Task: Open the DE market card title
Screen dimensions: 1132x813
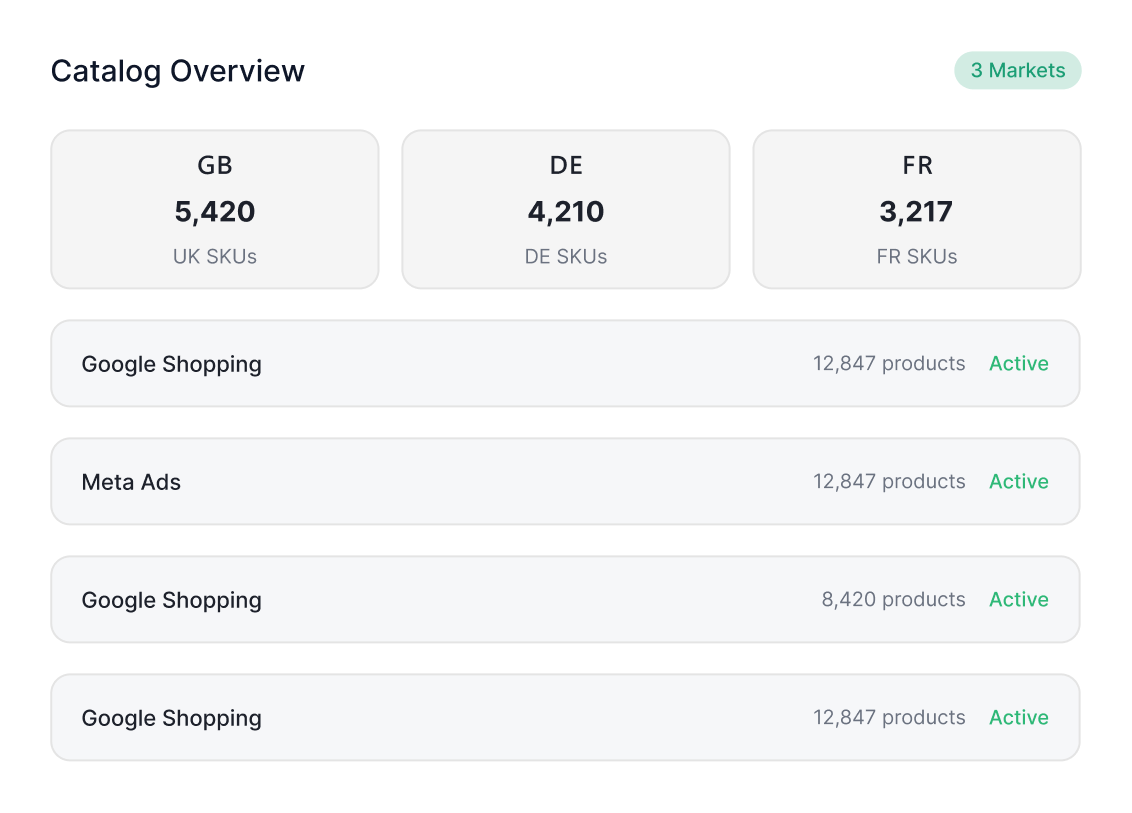Action: coord(566,165)
